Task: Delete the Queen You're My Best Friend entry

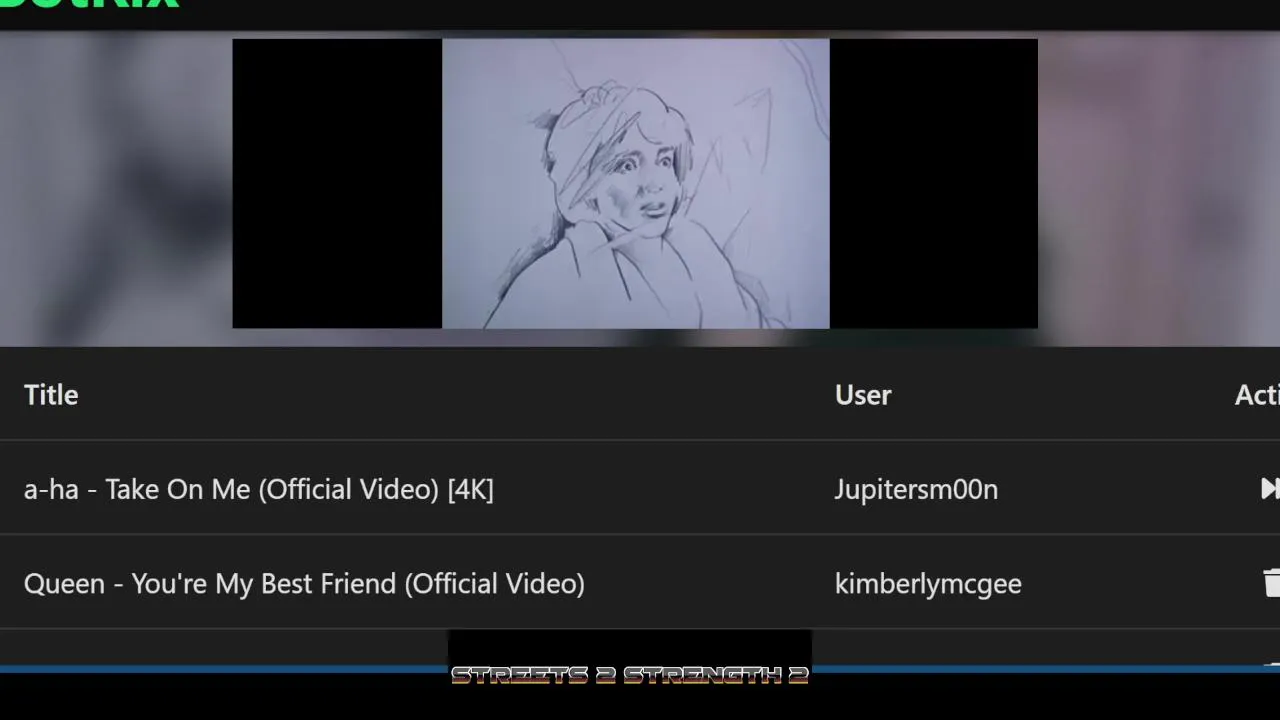Action: (1272, 582)
